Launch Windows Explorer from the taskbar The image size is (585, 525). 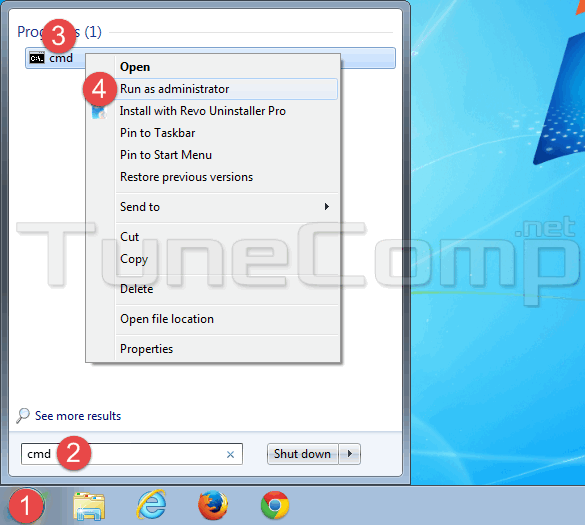click(x=89, y=506)
